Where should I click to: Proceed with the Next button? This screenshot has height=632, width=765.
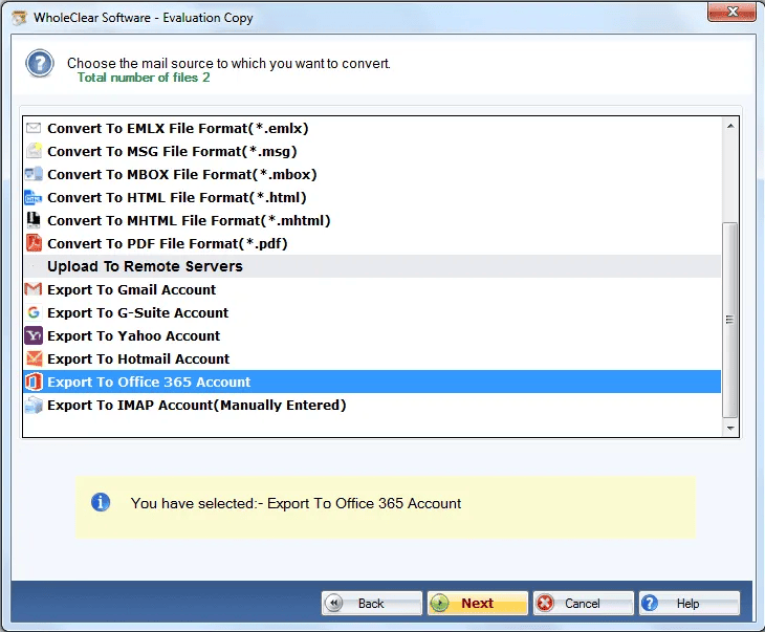tap(478, 603)
